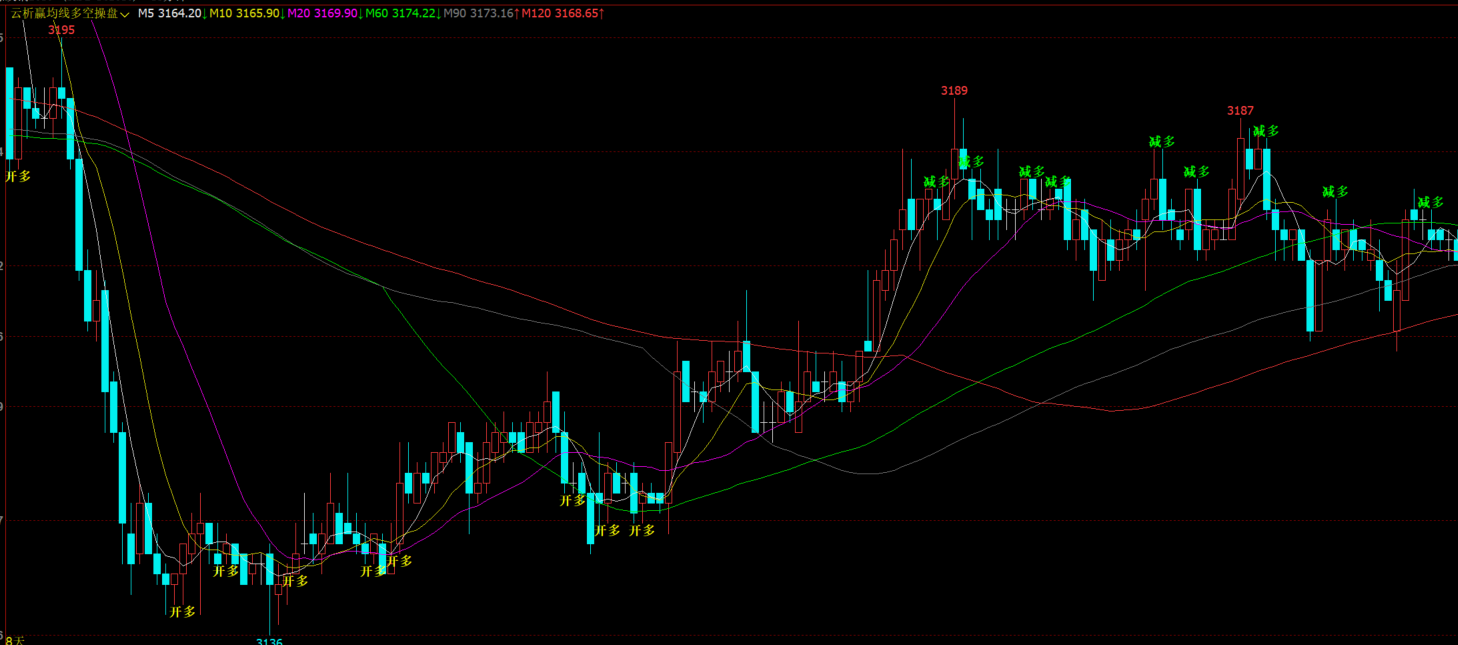Viewport: 1458px width, 645px height.
Task: Open the 云析赢均线多空操盘 indicator dropdown
Action: click(x=69, y=13)
